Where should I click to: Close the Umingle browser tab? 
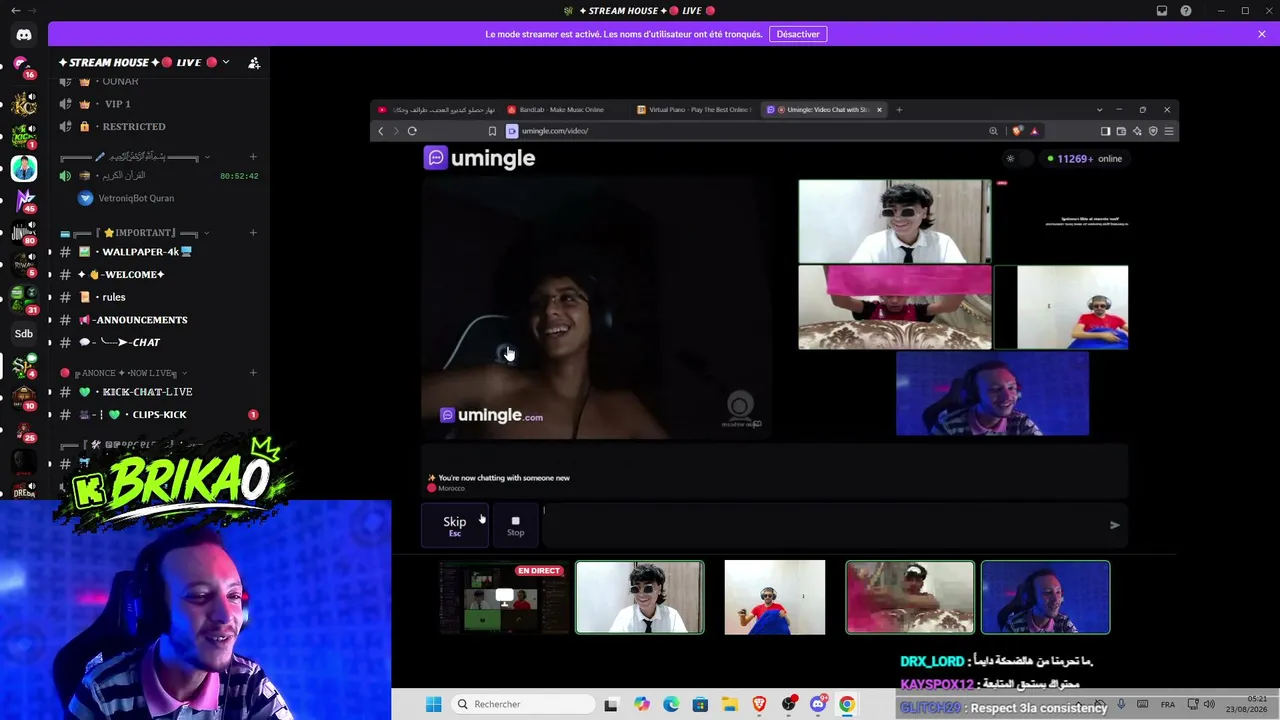[x=879, y=110]
